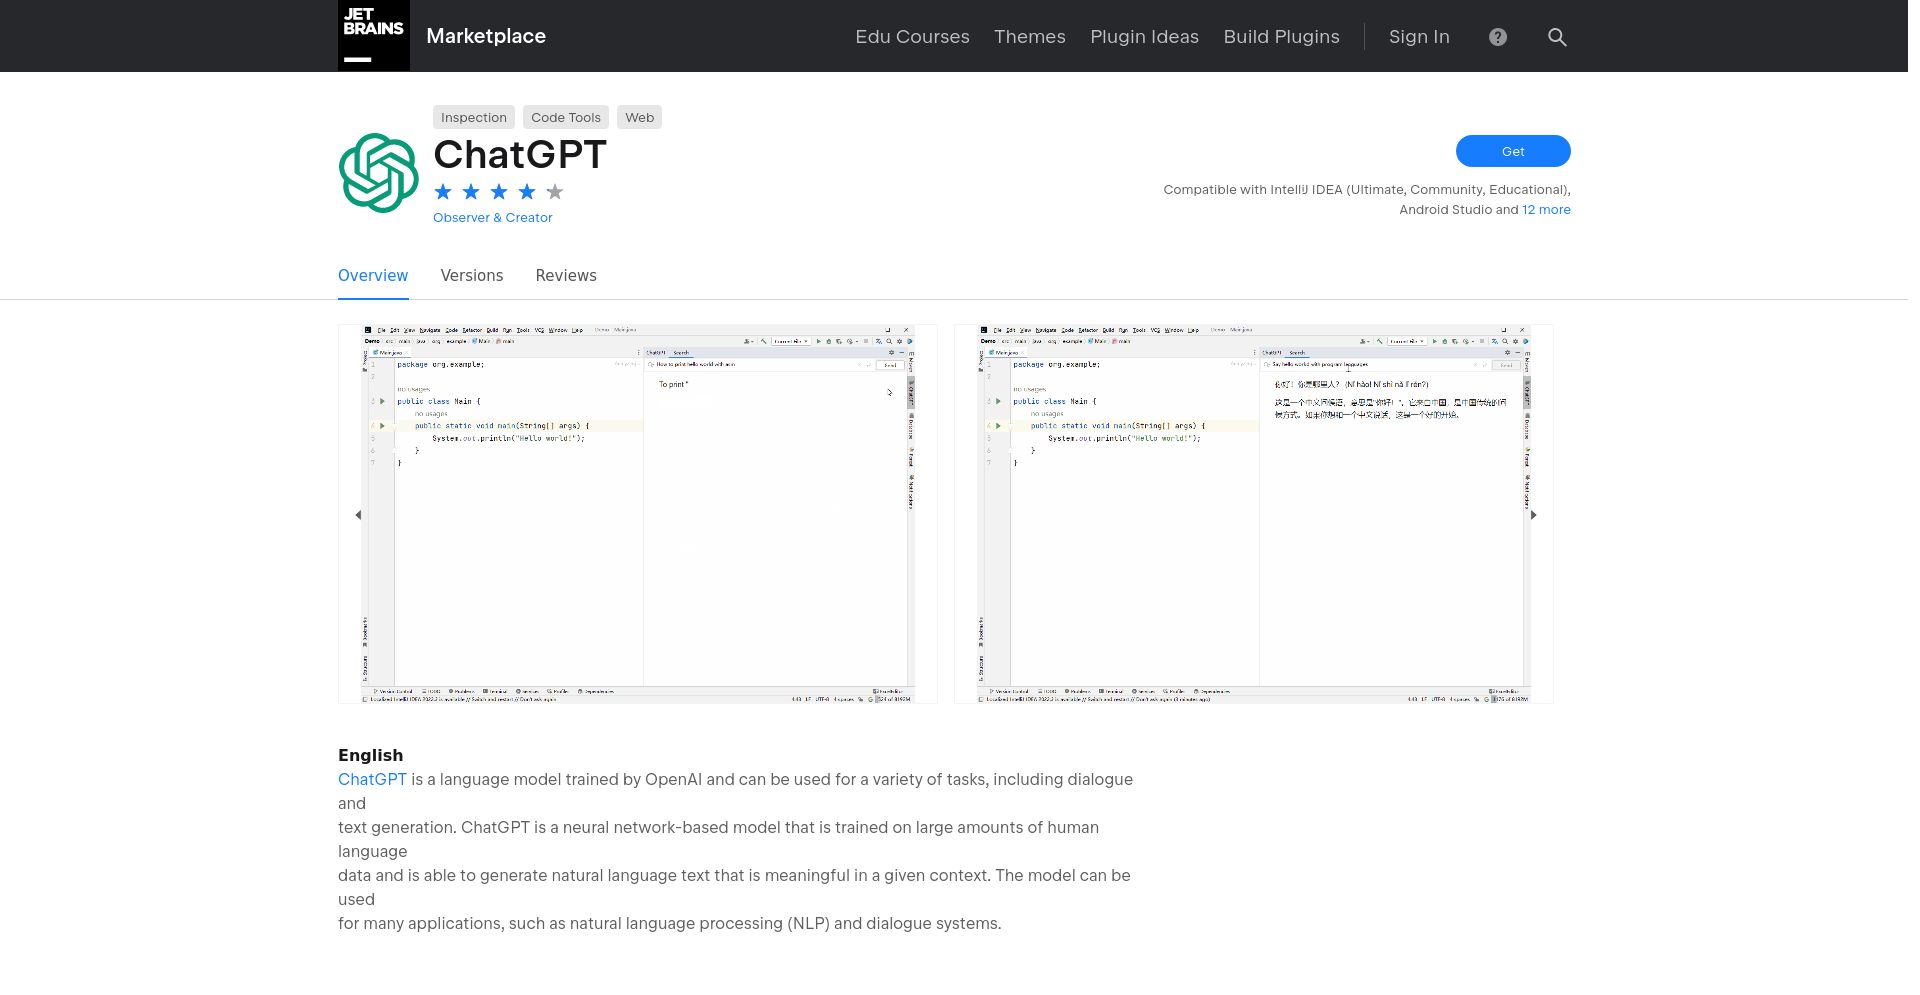Select the Inspection tag

pos(474,117)
